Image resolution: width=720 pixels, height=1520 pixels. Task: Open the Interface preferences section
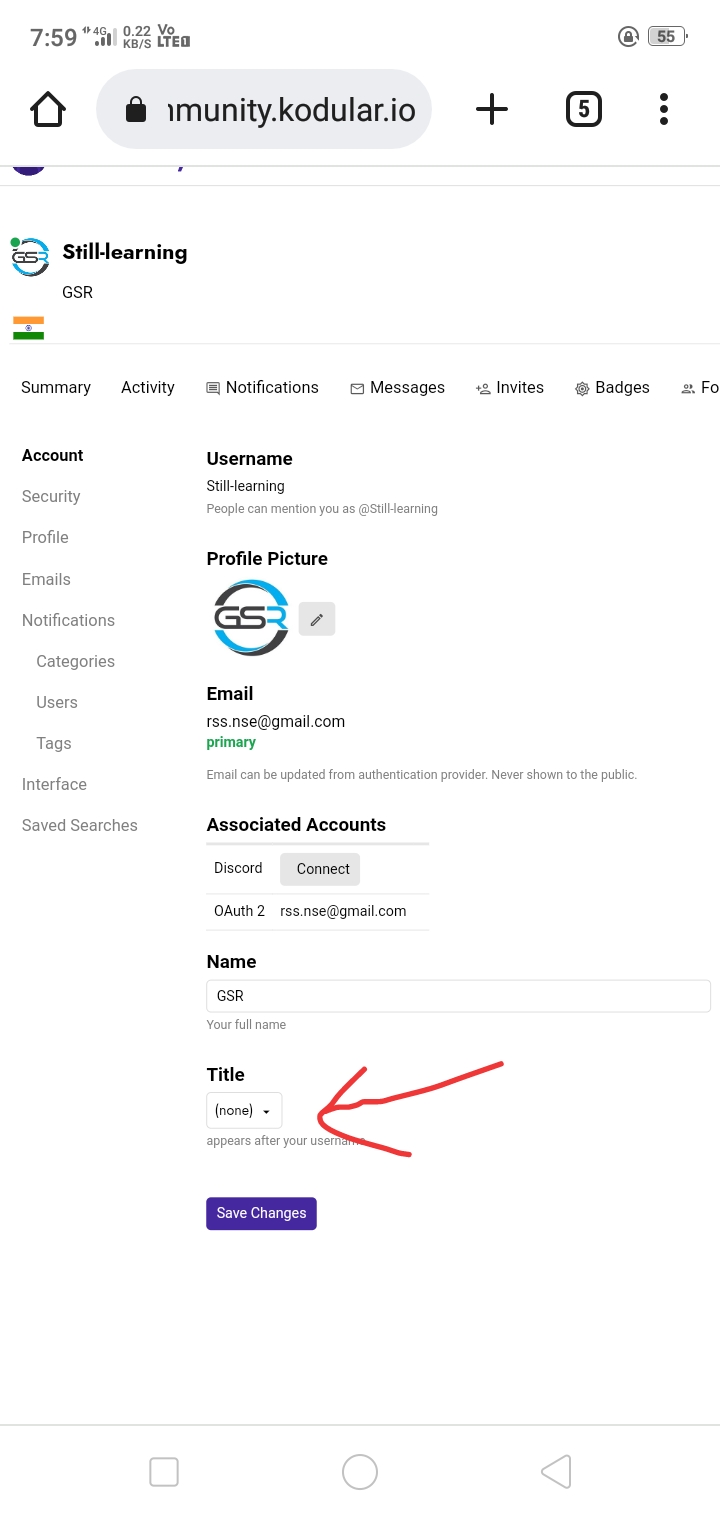pos(54,784)
